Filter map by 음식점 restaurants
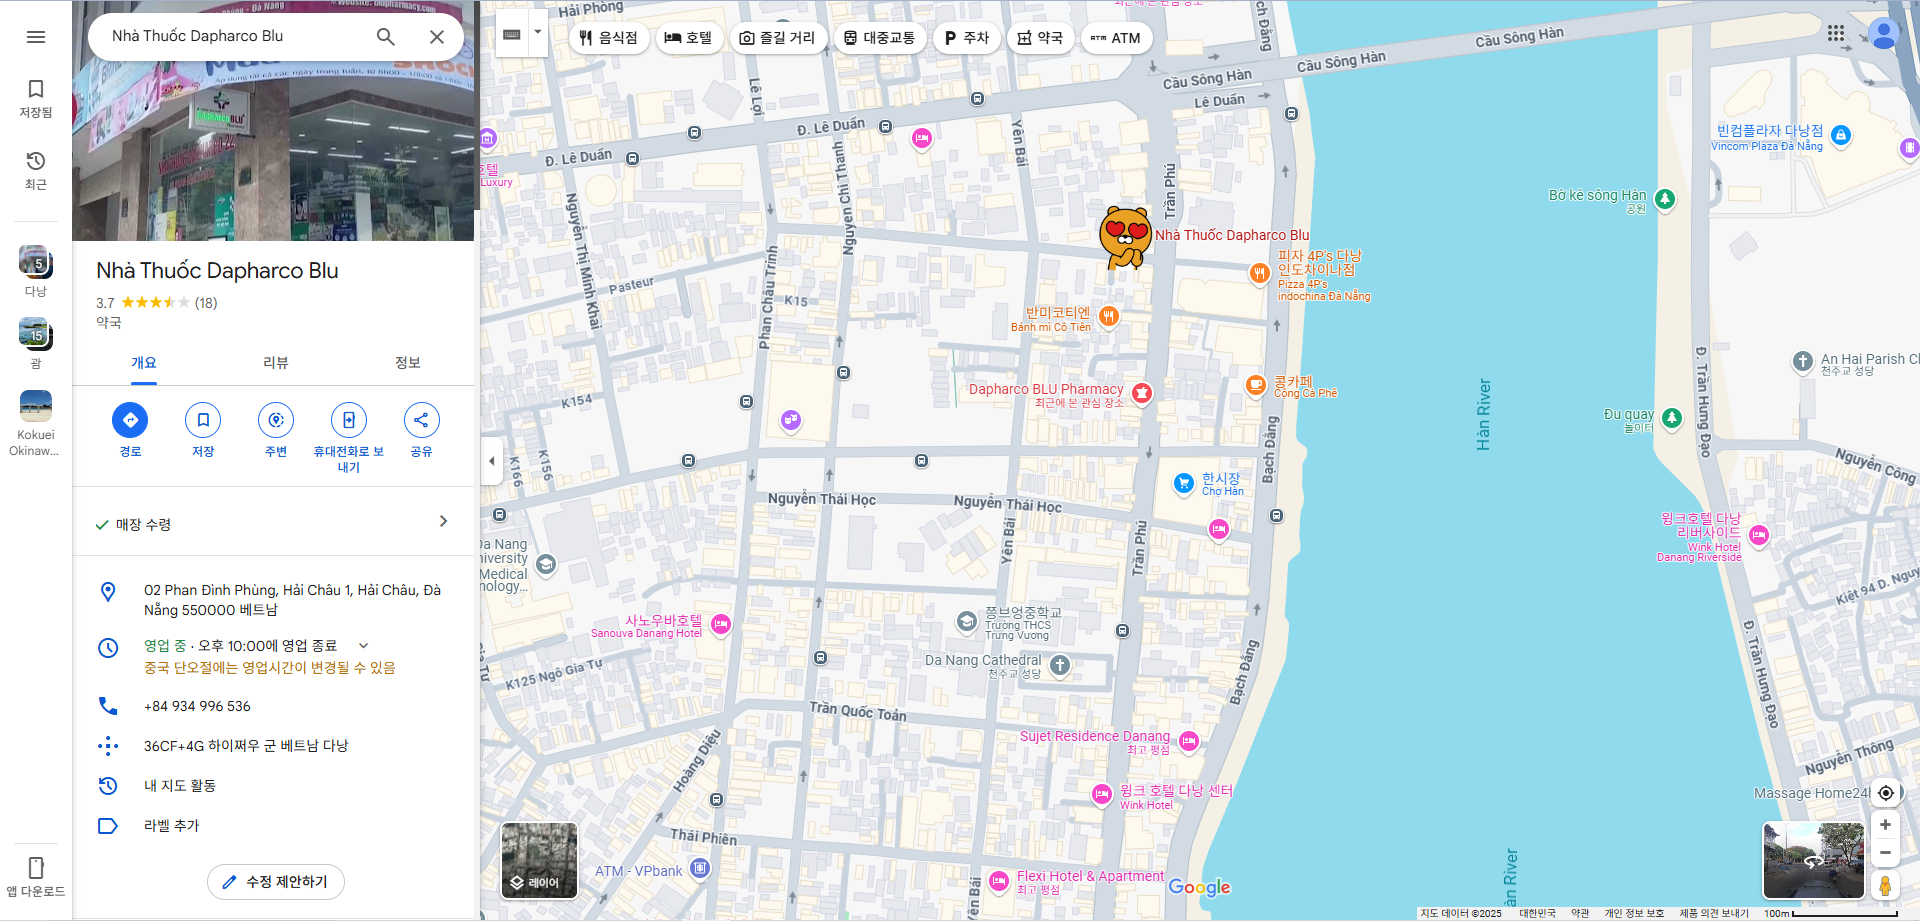The height and width of the screenshot is (921, 1920). [x=608, y=38]
